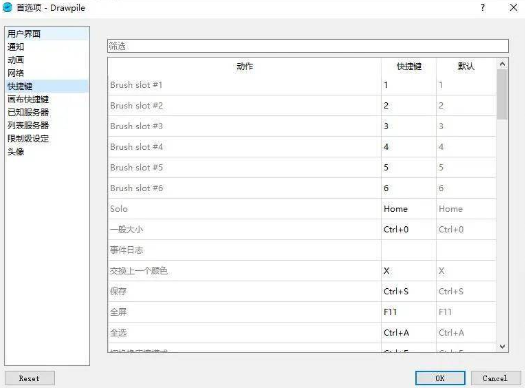Confirm preferences with the OK button

coord(440,378)
